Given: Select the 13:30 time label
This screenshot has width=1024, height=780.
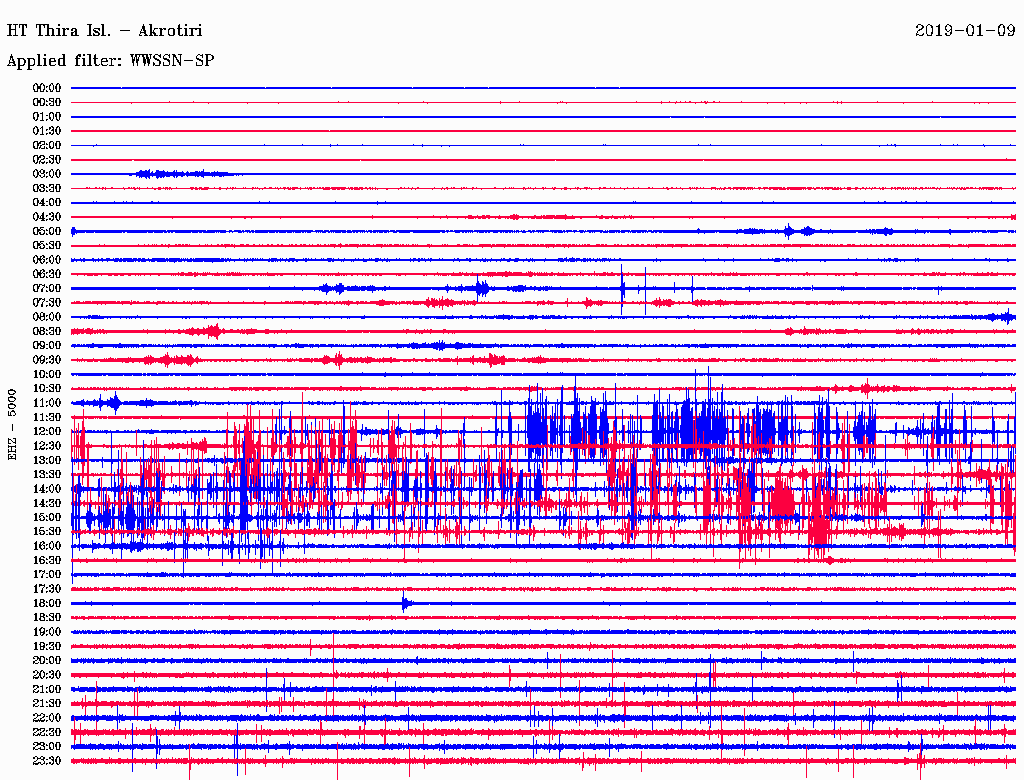Looking at the screenshot, I should tap(46, 474).
